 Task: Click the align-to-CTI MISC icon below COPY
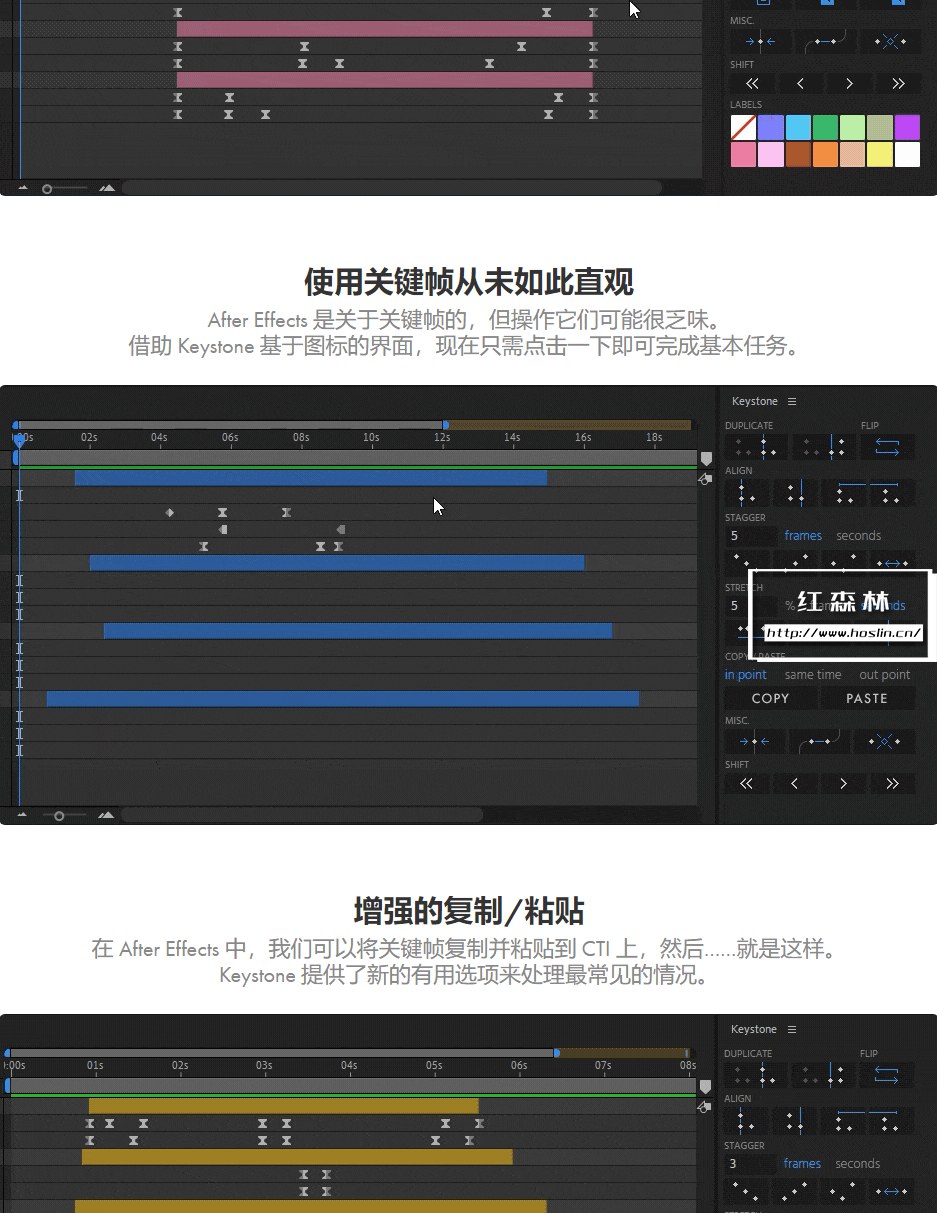click(x=754, y=742)
